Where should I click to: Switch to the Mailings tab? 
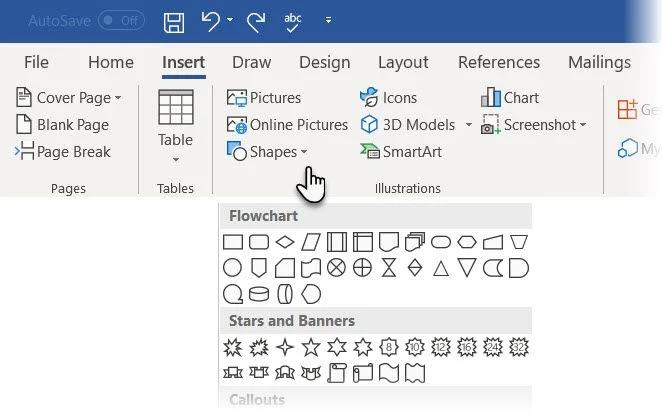599,63
